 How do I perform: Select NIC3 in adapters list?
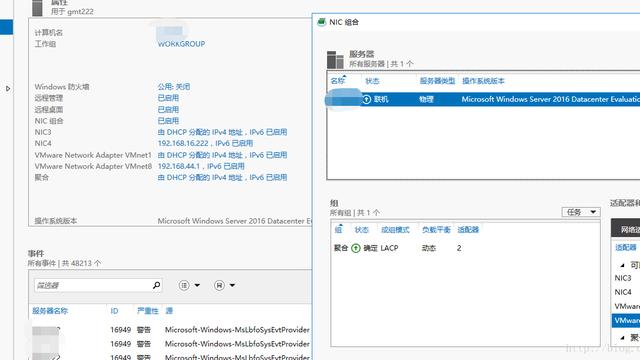(x=623, y=278)
